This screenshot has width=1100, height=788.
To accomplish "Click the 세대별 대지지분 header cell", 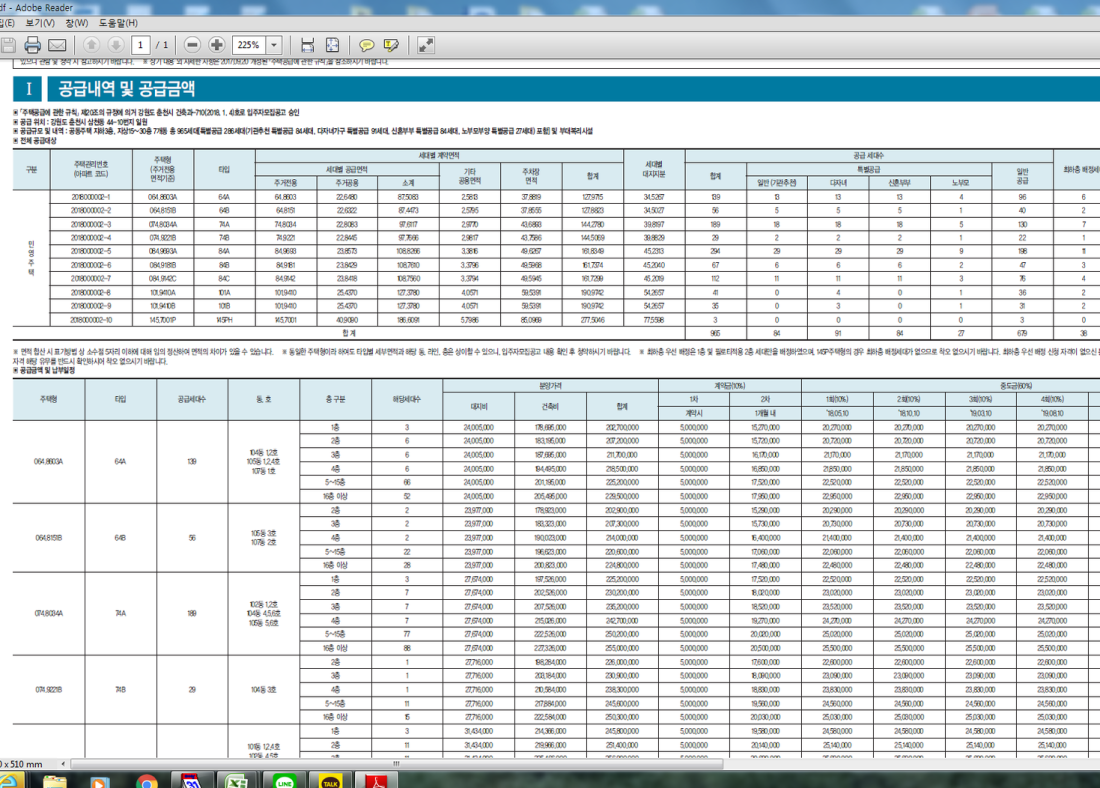I will pyautogui.click(x=654, y=169).
